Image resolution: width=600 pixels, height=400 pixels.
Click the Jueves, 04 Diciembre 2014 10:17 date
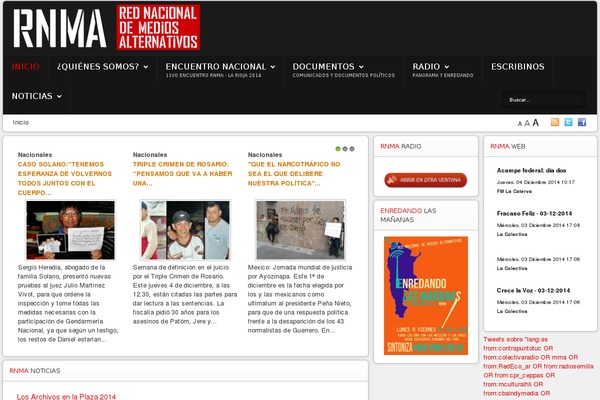pyautogui.click(x=536, y=182)
